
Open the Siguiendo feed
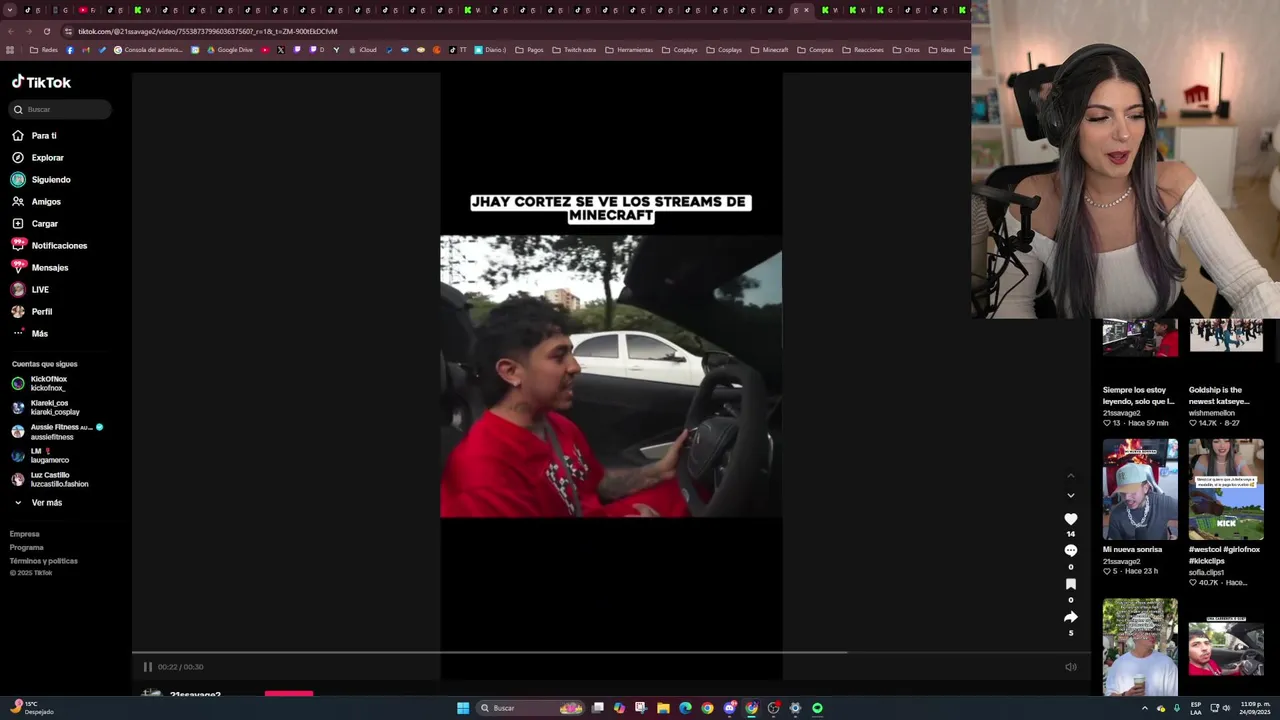pos(41,179)
